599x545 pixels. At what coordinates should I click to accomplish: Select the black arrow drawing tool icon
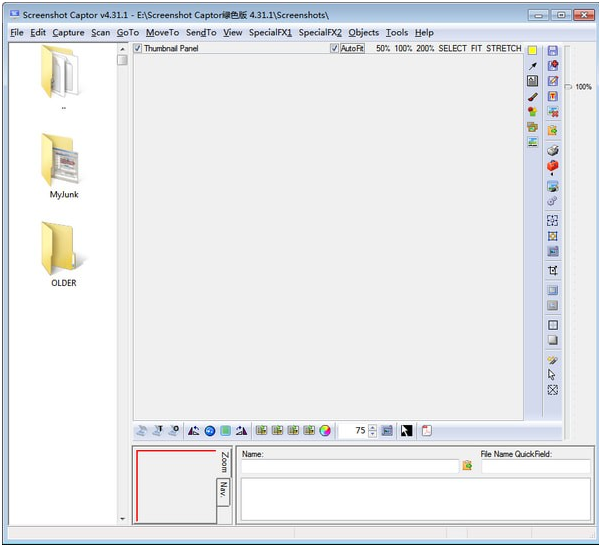533,66
